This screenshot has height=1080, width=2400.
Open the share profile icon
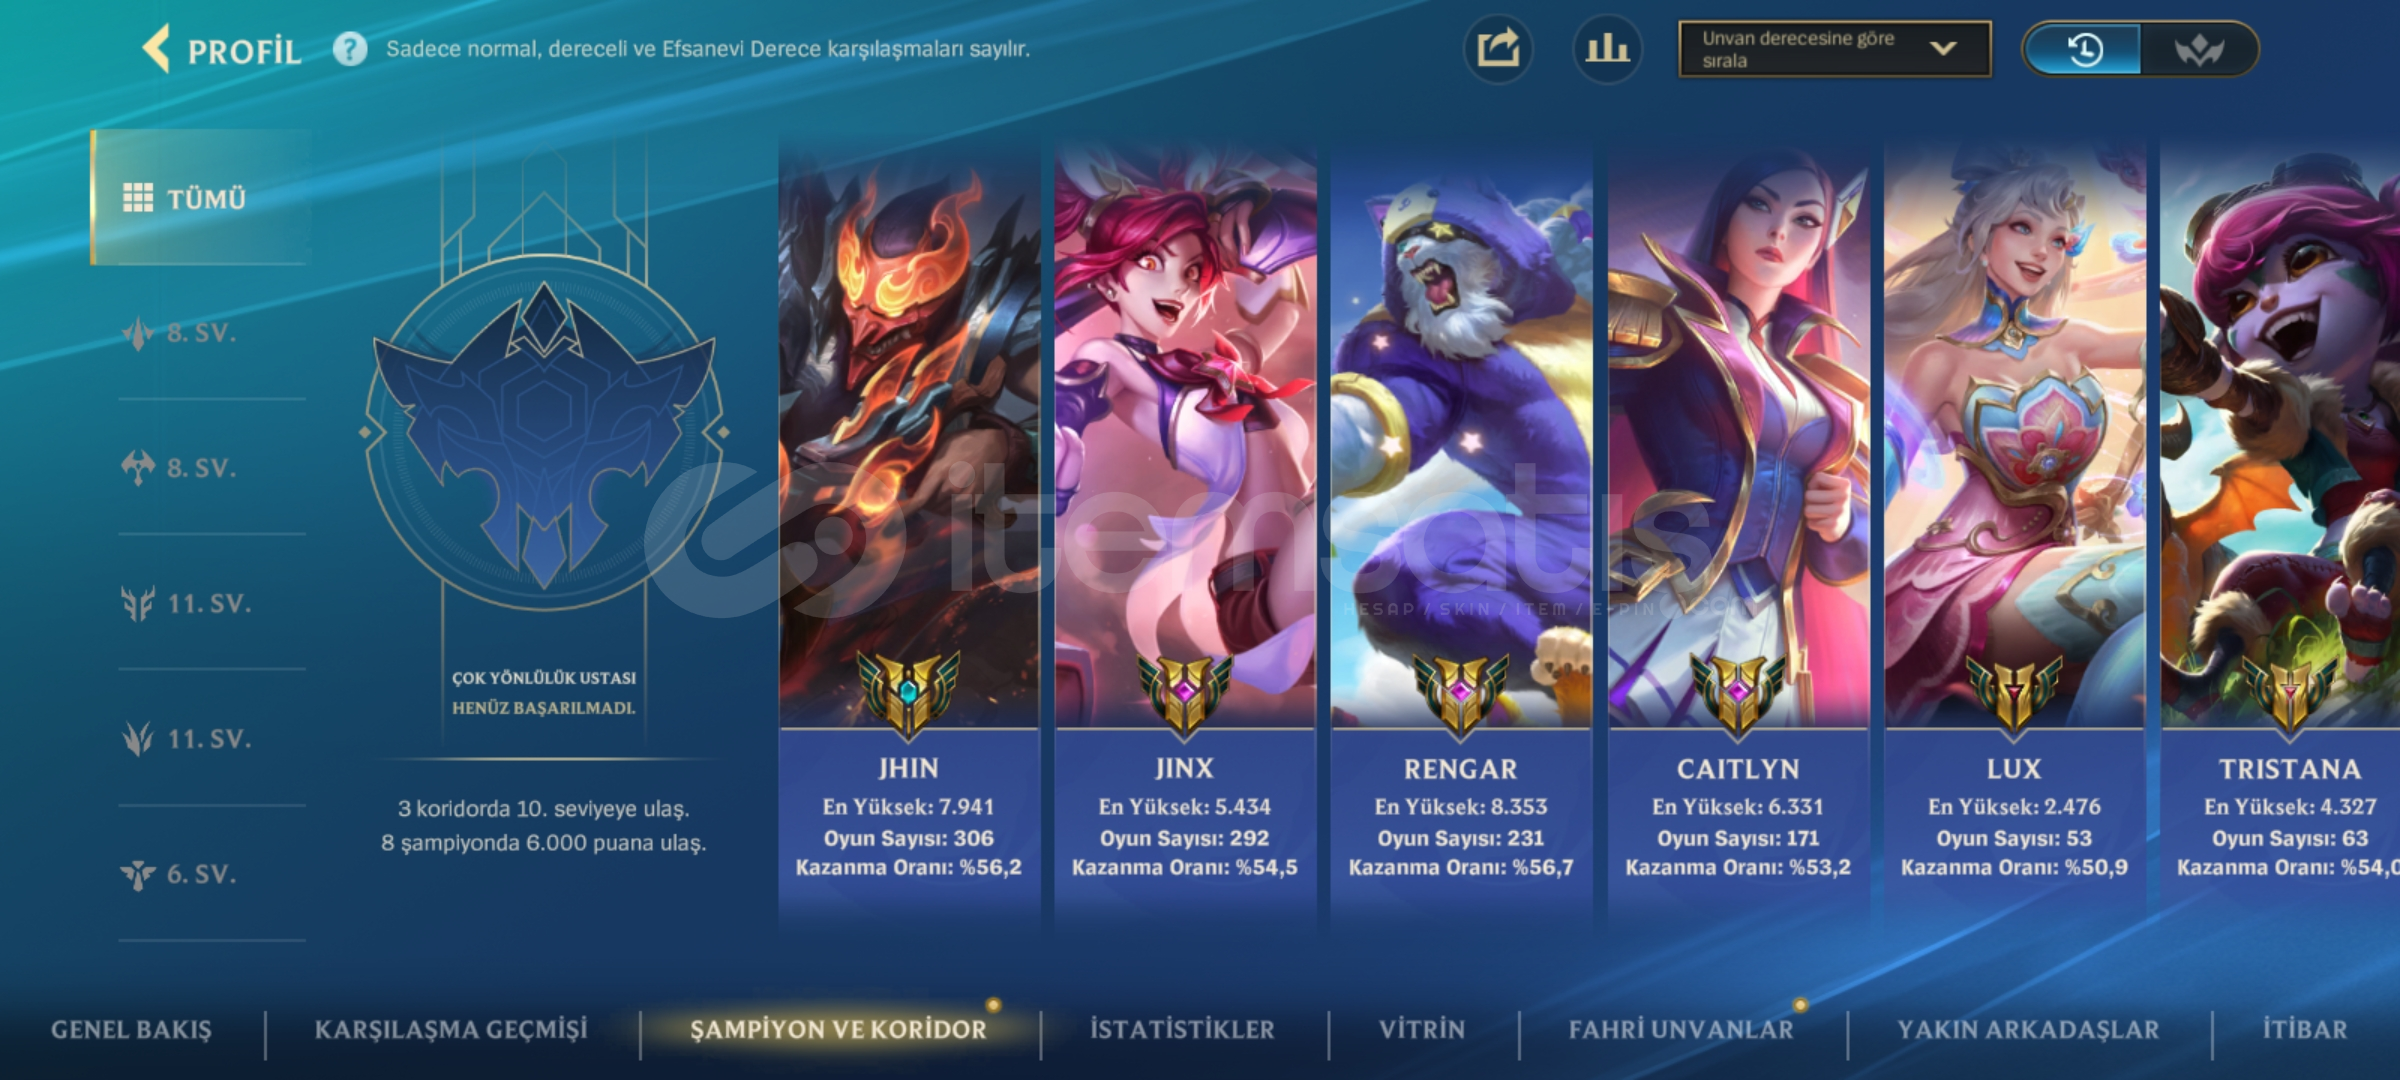pos(1497,49)
